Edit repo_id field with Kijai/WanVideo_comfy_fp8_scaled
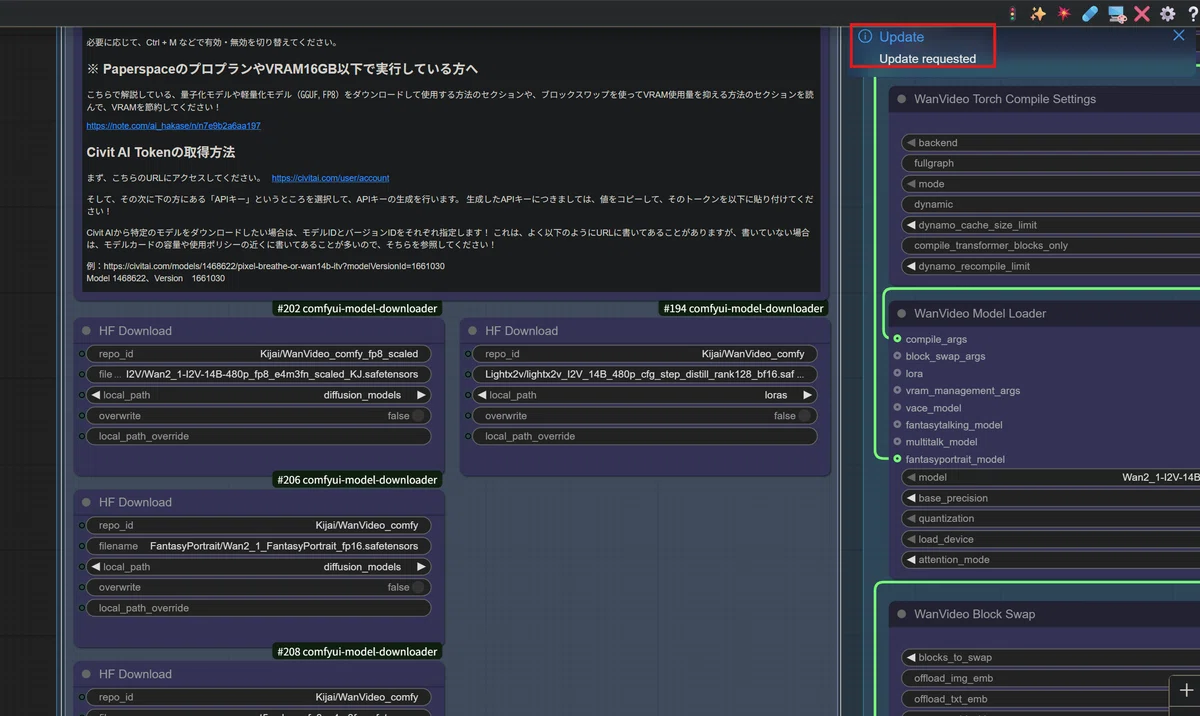The image size is (1200, 716). [258, 354]
